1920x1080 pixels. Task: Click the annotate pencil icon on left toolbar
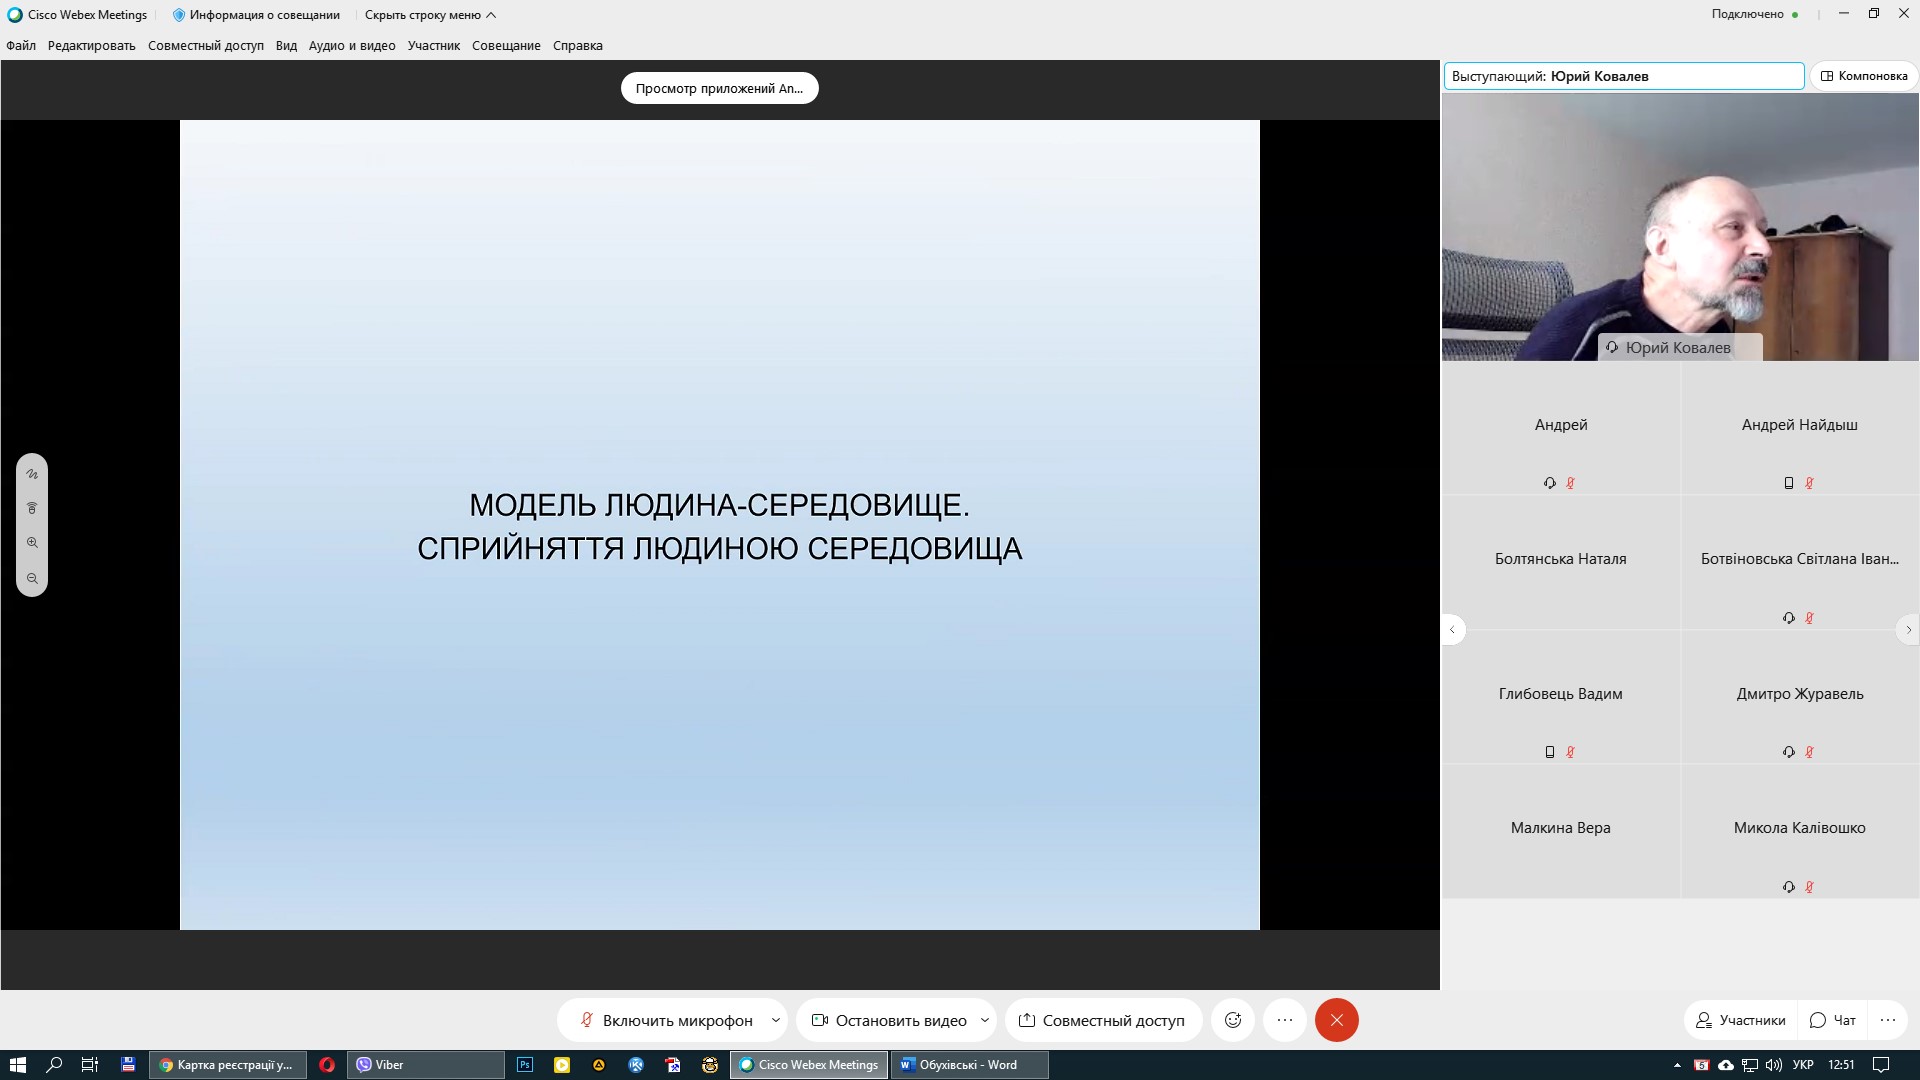[x=32, y=474]
